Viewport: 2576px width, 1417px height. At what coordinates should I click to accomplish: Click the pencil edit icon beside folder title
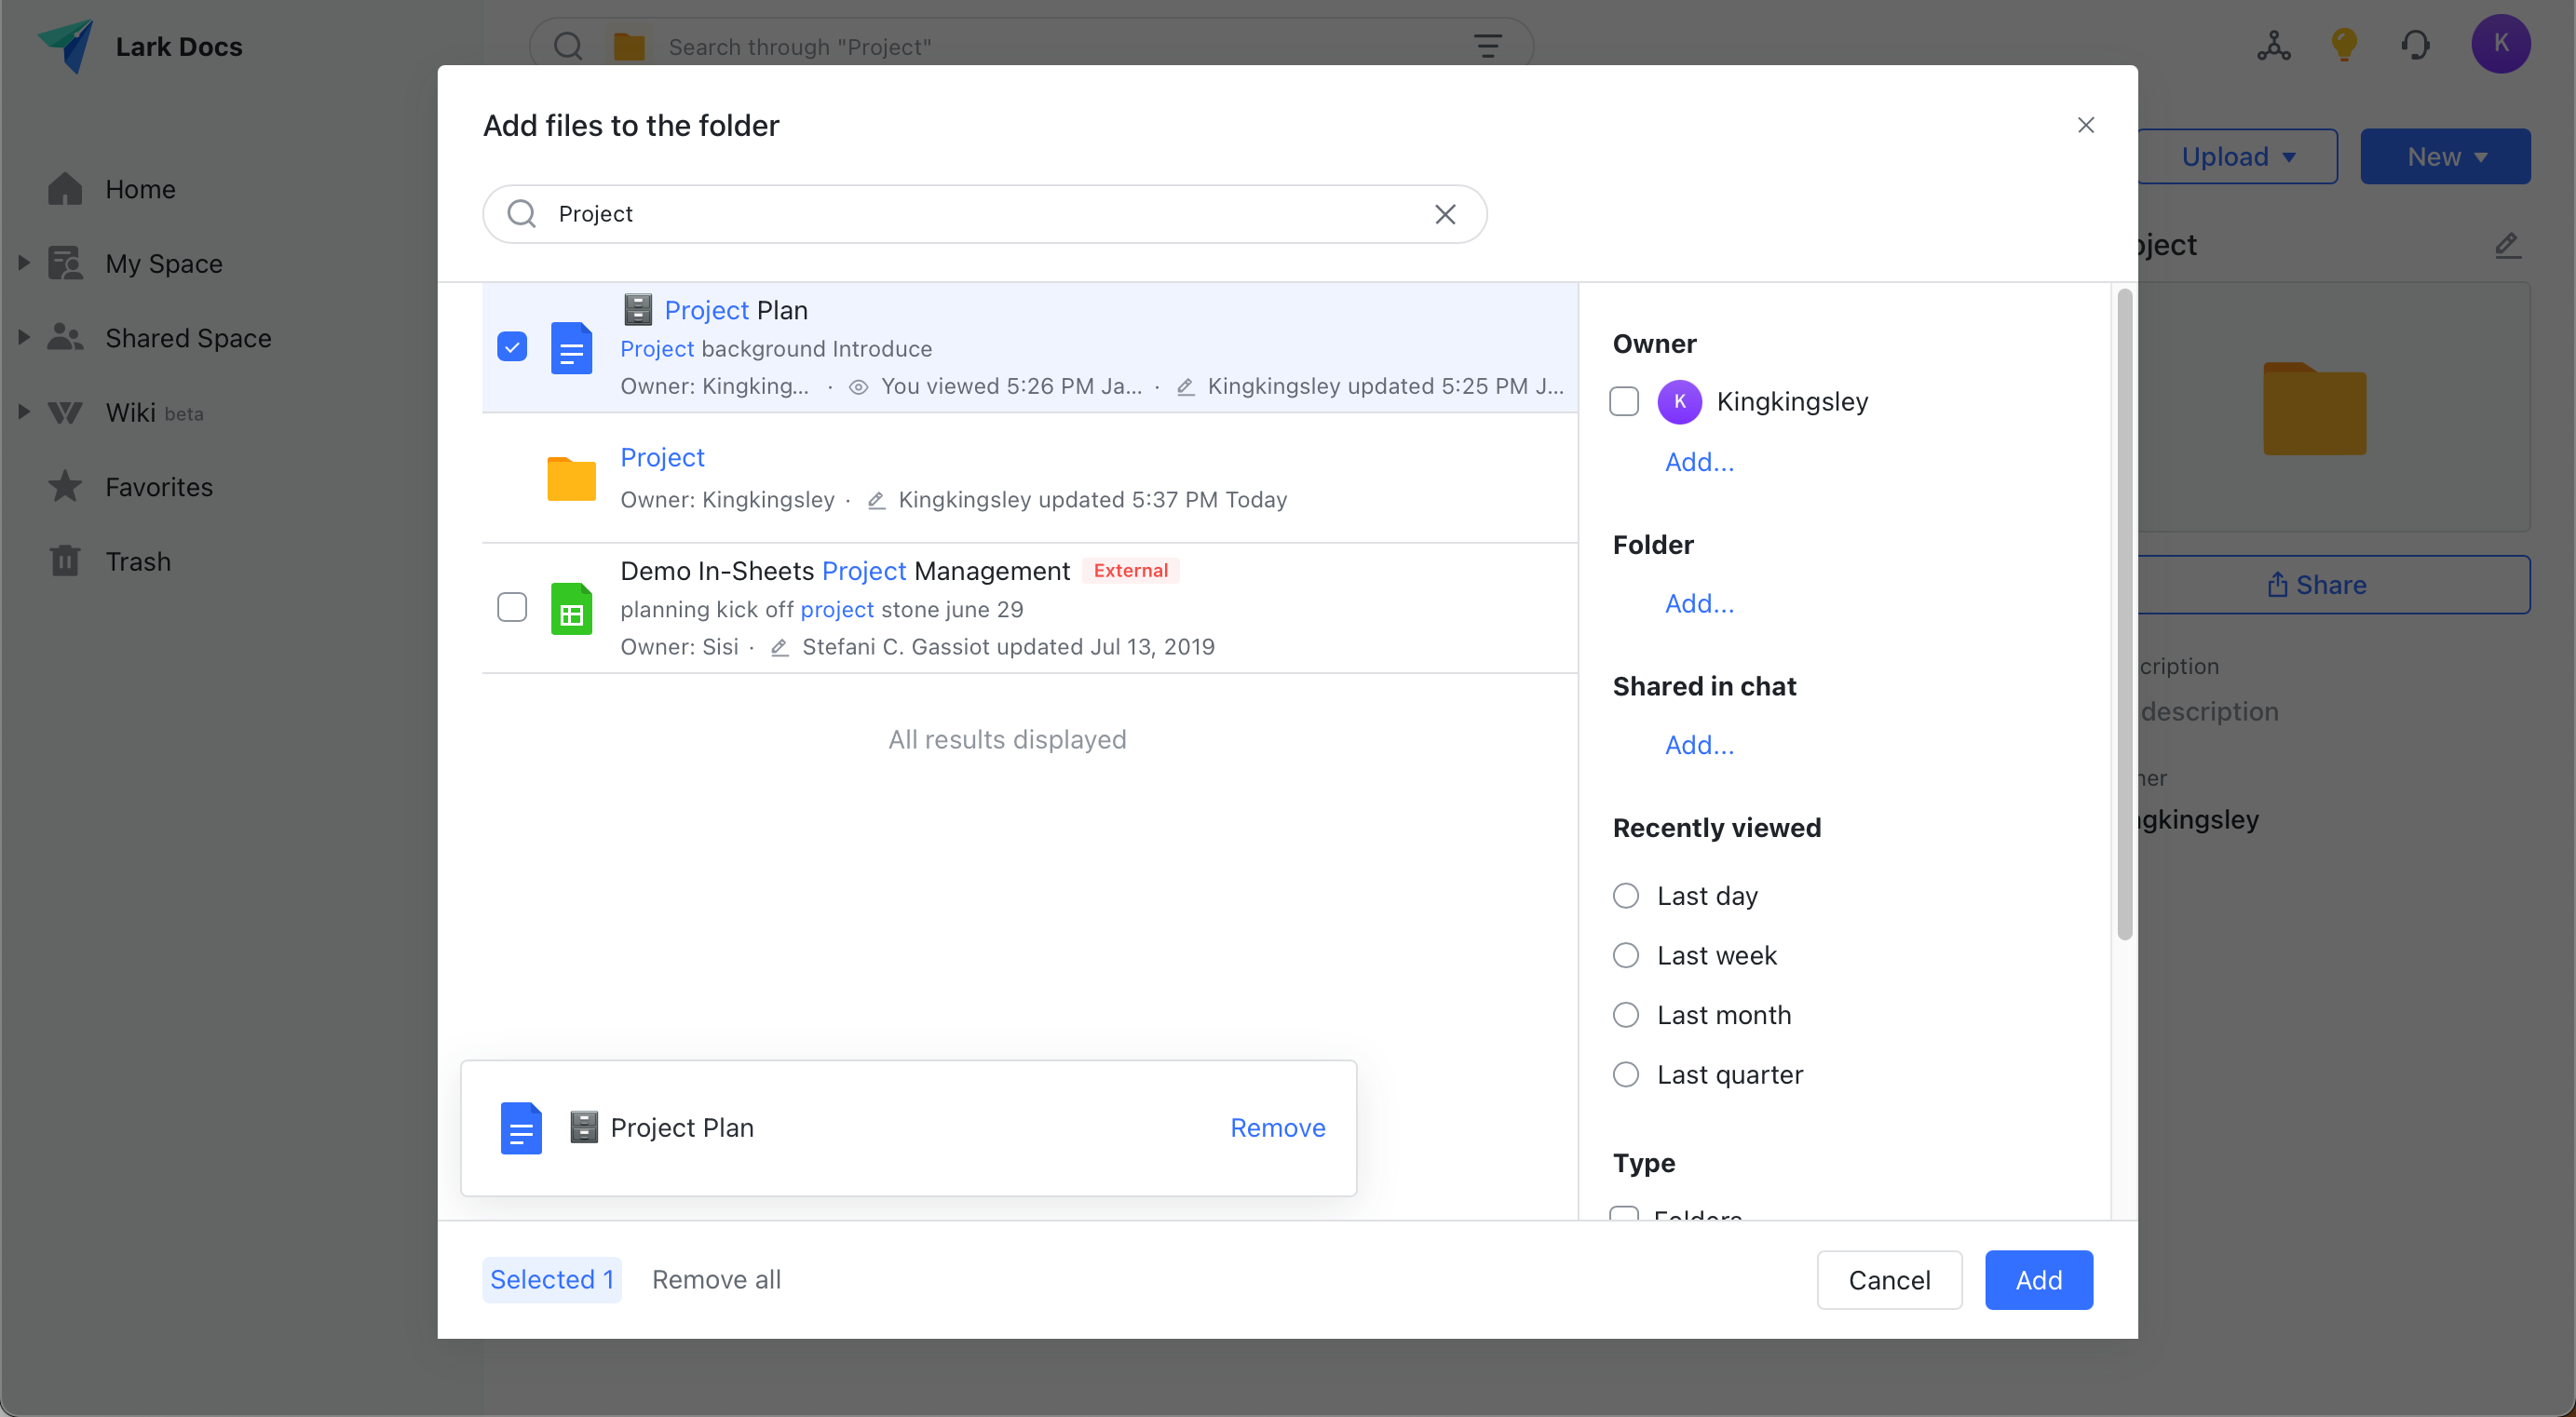pyautogui.click(x=2509, y=245)
